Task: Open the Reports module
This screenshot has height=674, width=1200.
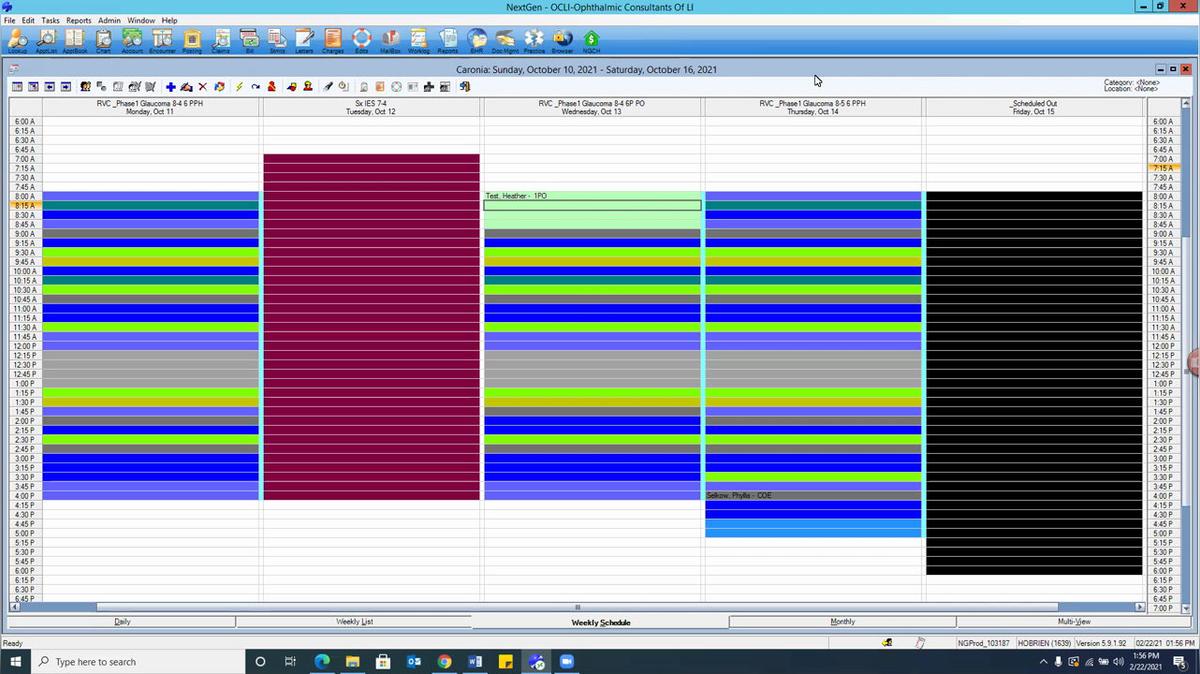Action: 446,40
